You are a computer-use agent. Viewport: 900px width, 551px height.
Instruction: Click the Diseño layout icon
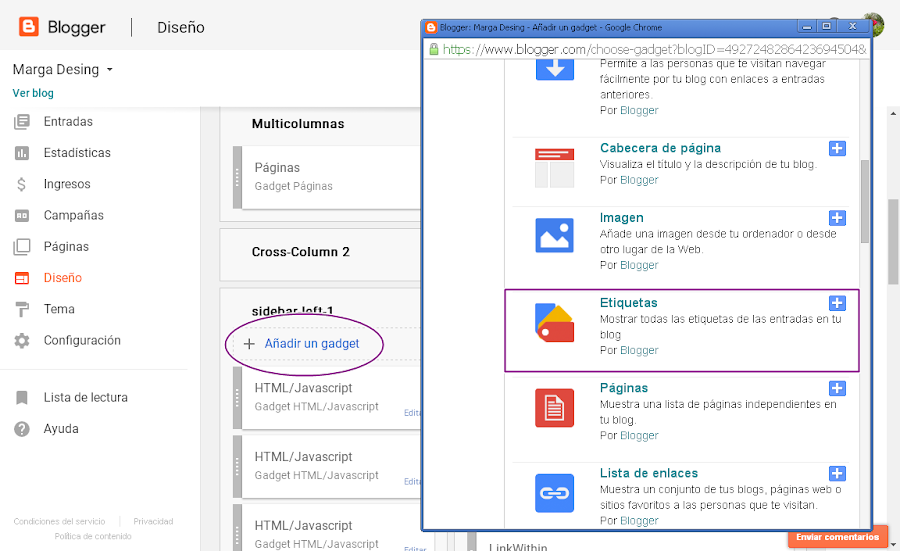coord(22,278)
